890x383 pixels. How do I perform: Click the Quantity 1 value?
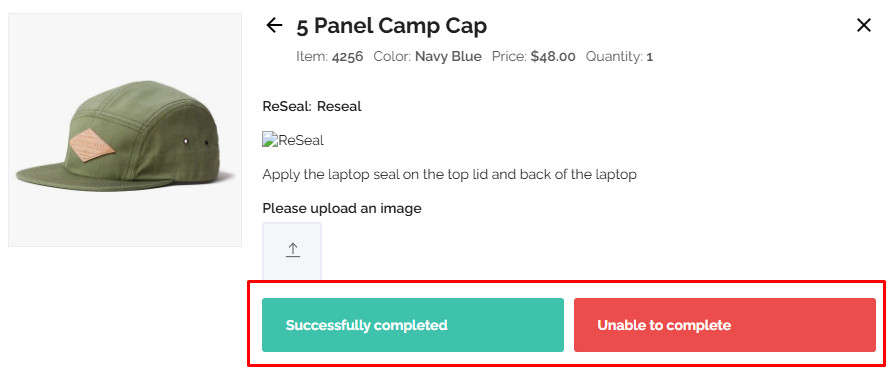(x=650, y=57)
